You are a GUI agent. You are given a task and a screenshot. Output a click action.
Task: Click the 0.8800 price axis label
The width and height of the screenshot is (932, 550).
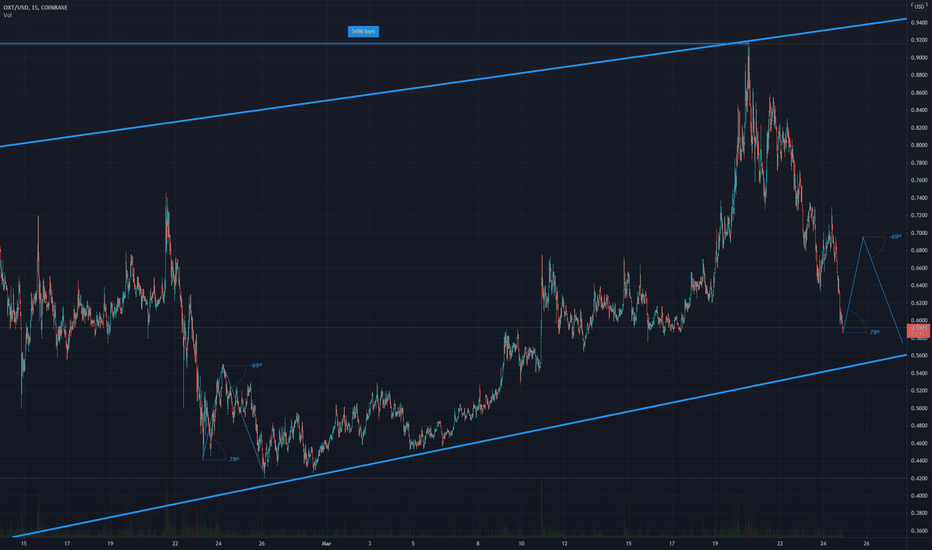(919, 76)
